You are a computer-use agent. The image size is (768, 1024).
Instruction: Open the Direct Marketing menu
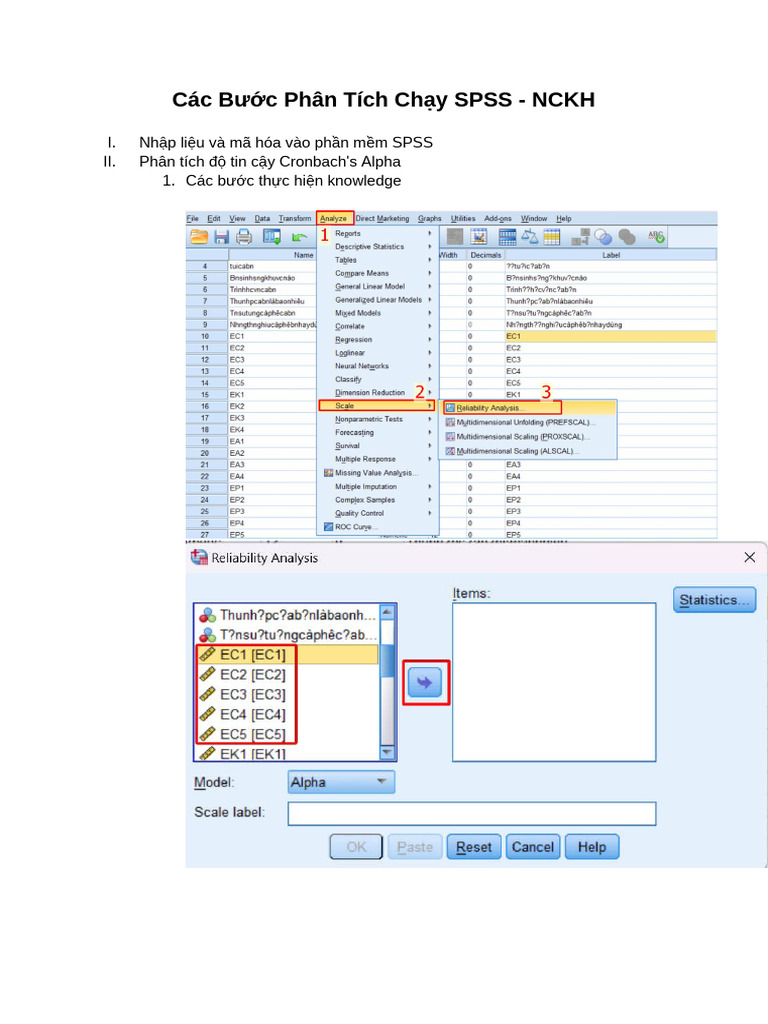click(382, 218)
